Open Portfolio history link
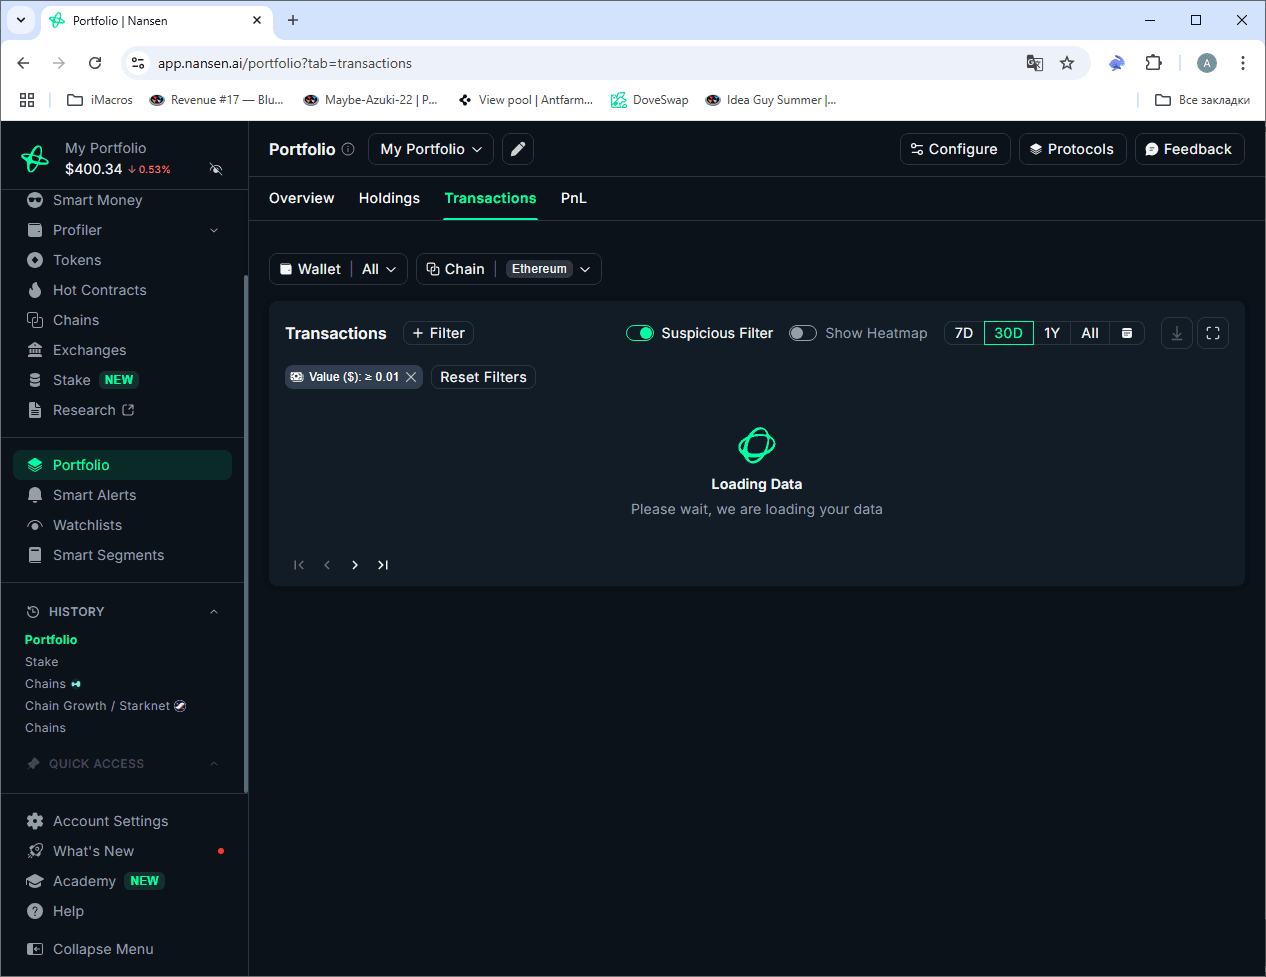The image size is (1266, 977). tap(51, 640)
